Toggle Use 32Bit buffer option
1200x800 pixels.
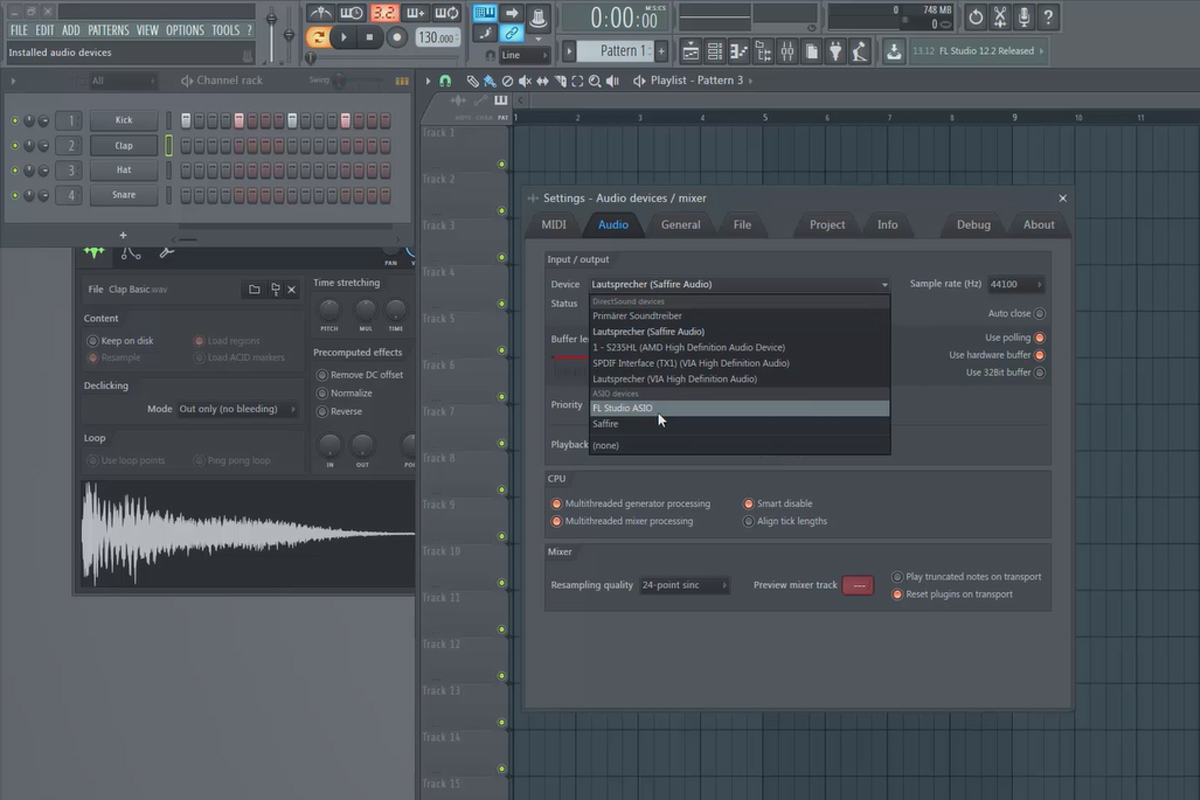(1039, 372)
